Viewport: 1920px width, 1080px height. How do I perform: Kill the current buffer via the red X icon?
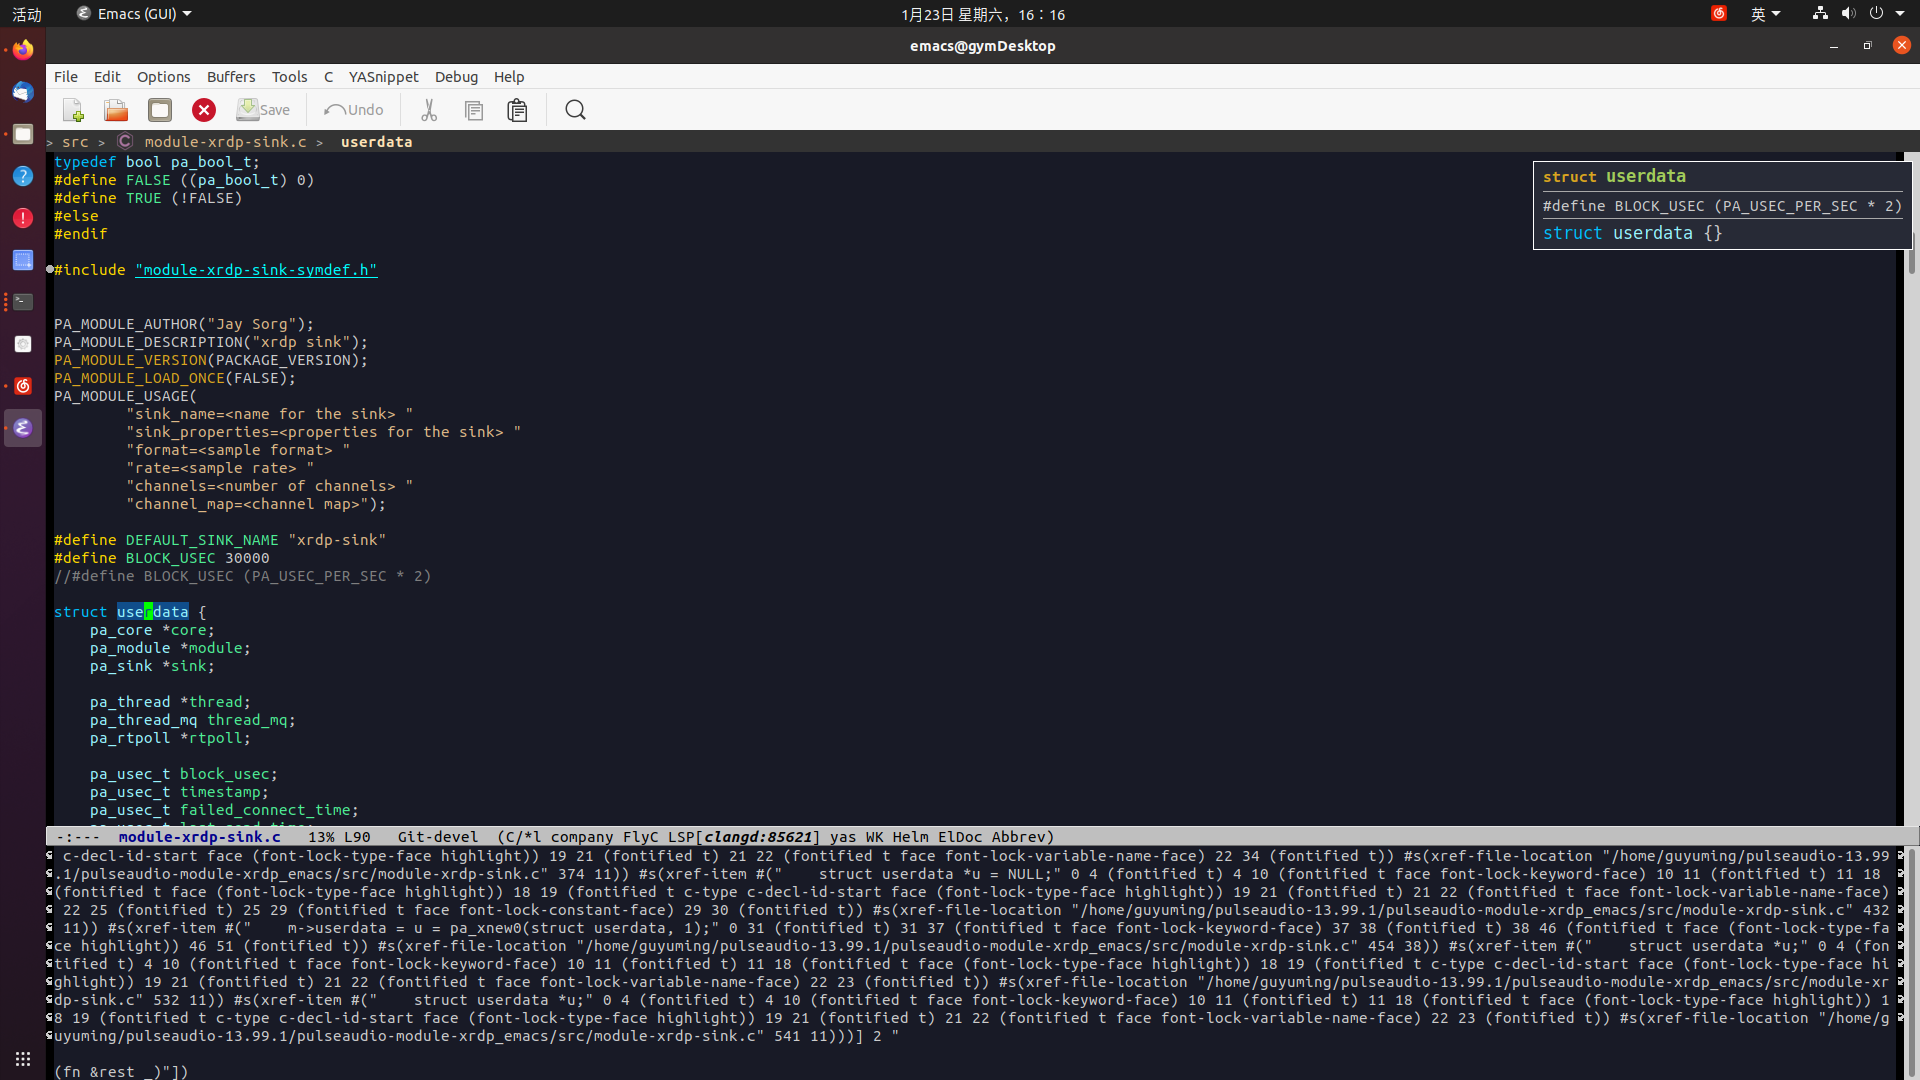[204, 110]
